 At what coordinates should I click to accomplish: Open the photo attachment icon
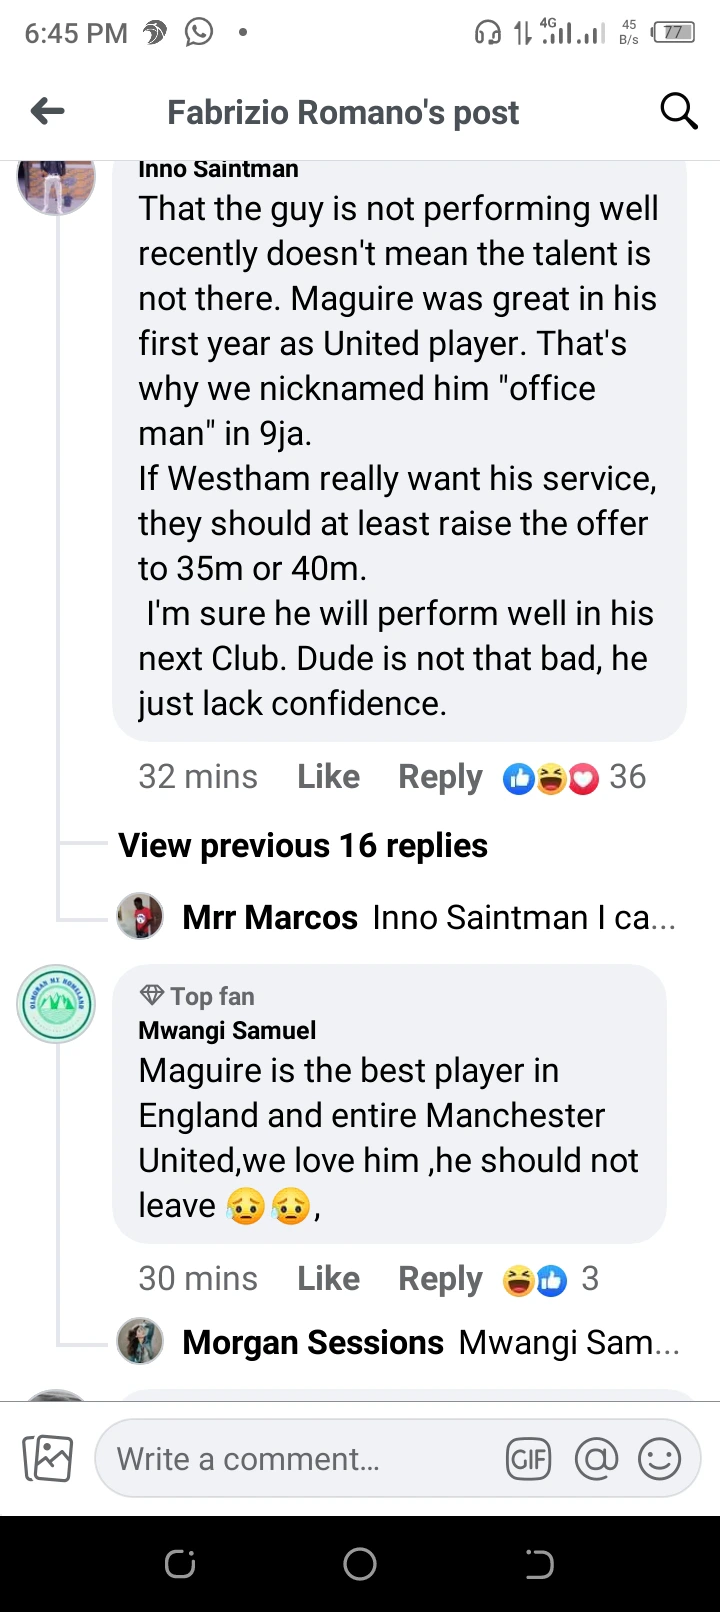coord(48,1458)
